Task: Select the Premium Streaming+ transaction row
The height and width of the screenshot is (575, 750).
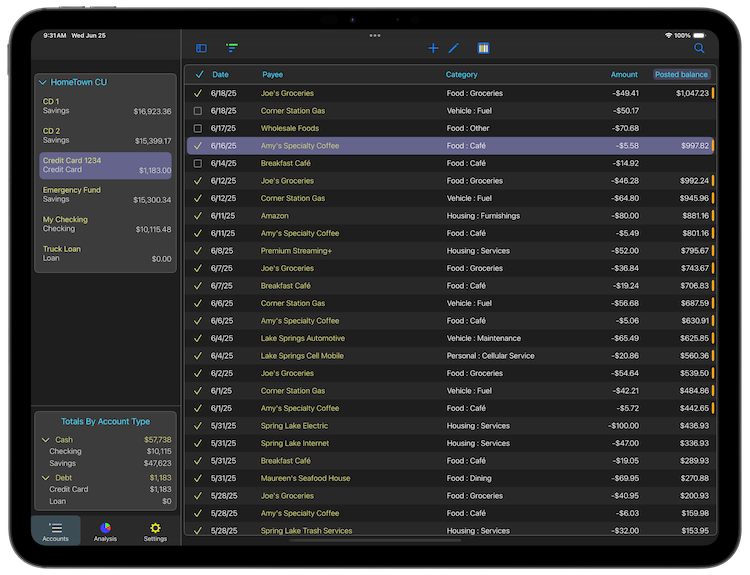Action: pyautogui.click(x=450, y=251)
